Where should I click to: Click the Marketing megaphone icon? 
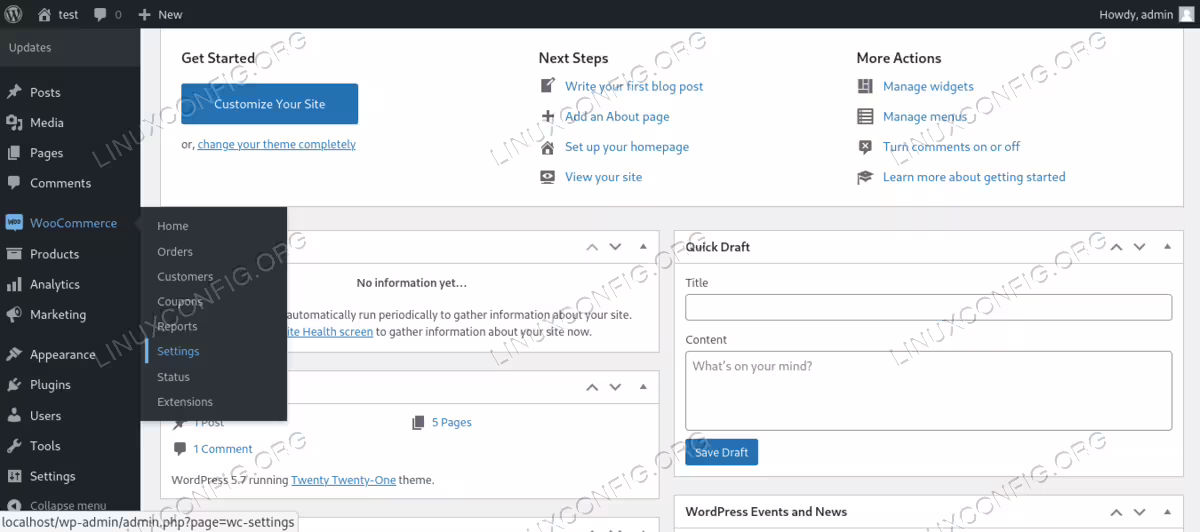click(14, 314)
